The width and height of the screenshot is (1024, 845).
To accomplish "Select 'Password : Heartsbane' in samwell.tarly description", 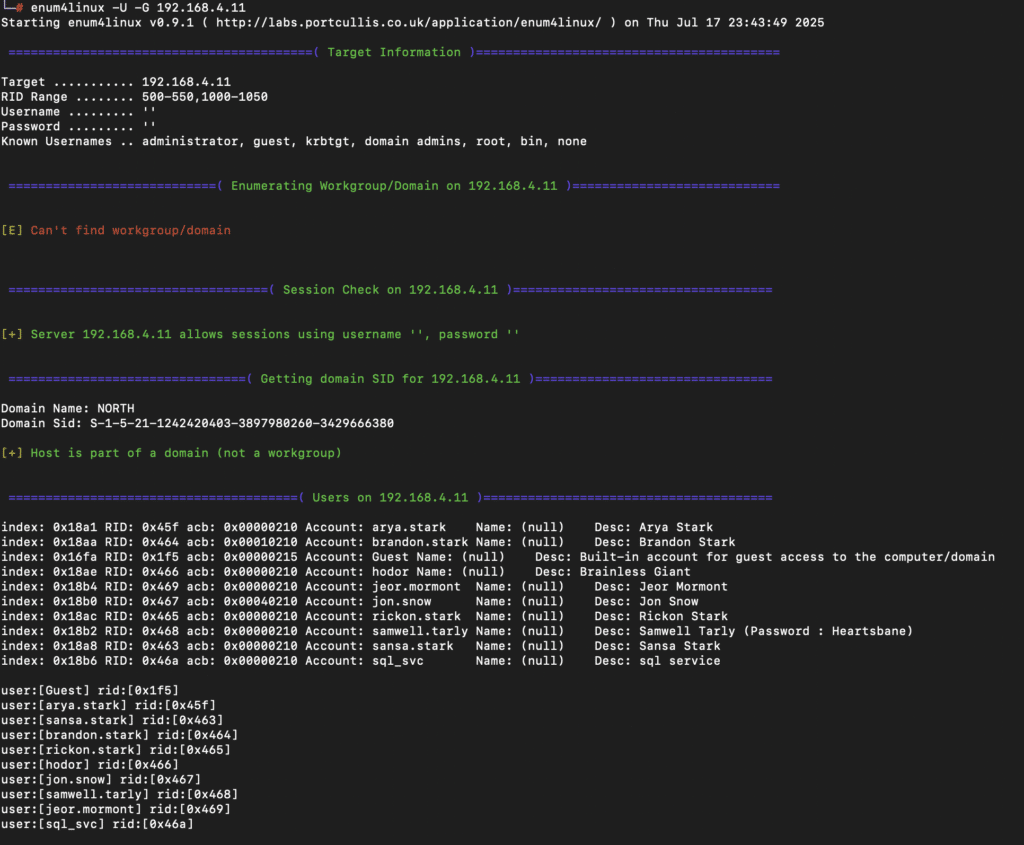I will [x=828, y=631].
